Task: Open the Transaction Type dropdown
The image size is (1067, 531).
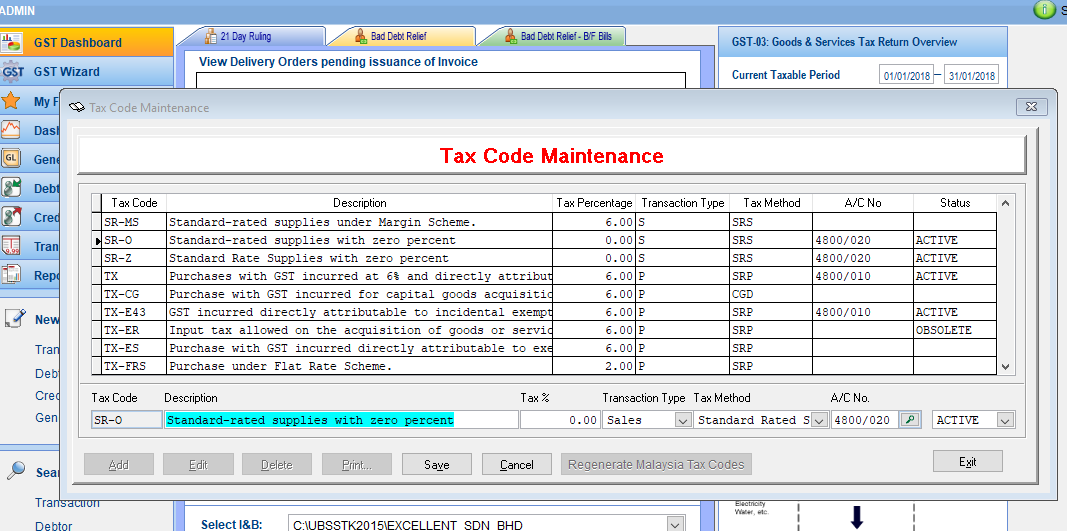Action: [x=683, y=421]
